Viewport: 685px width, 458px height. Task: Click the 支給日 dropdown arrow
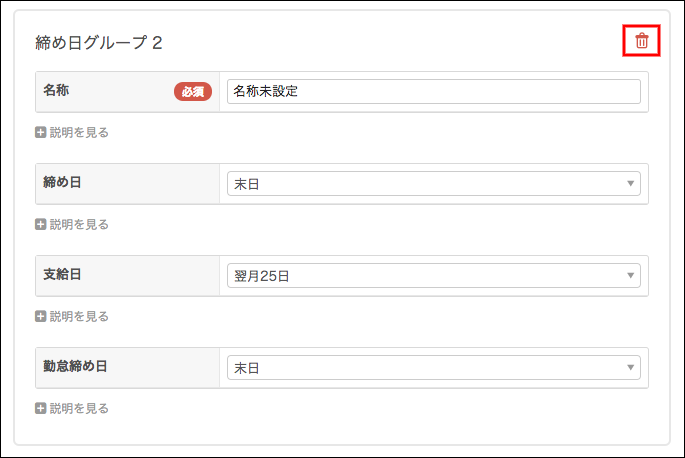(x=630, y=275)
